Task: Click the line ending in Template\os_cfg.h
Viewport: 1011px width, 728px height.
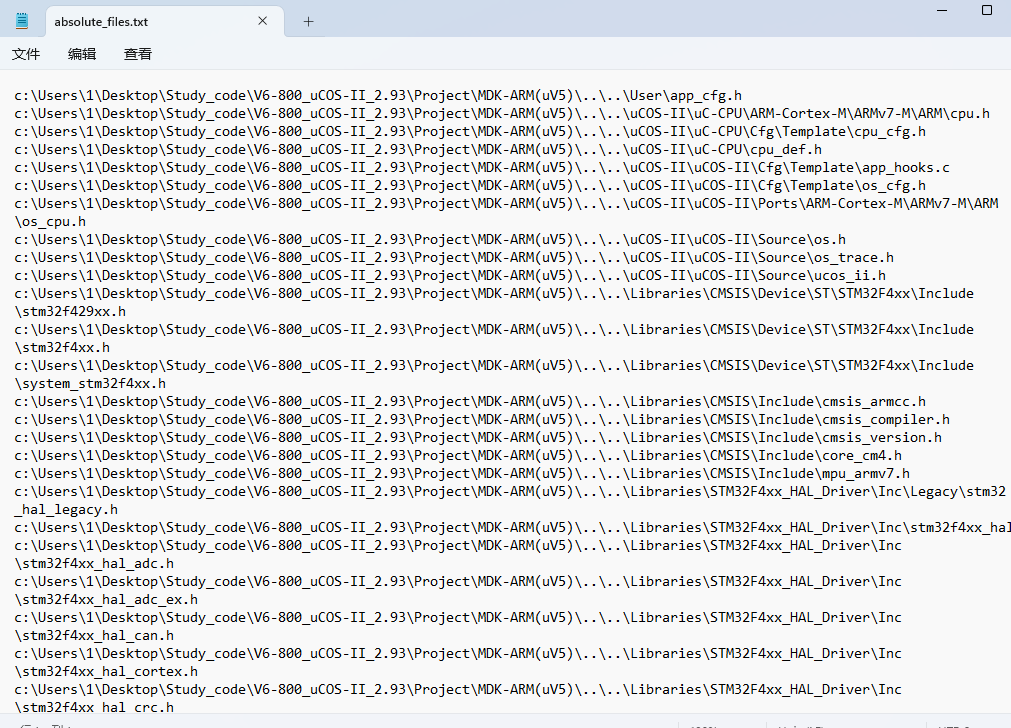Action: pyautogui.click(x=470, y=186)
